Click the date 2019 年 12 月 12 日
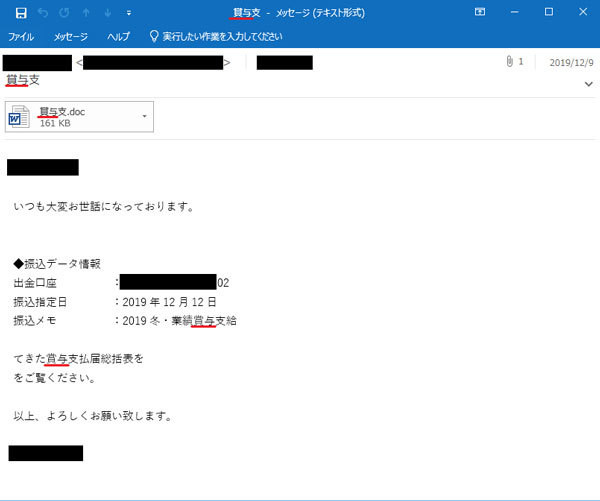600x501 pixels. 170,302
